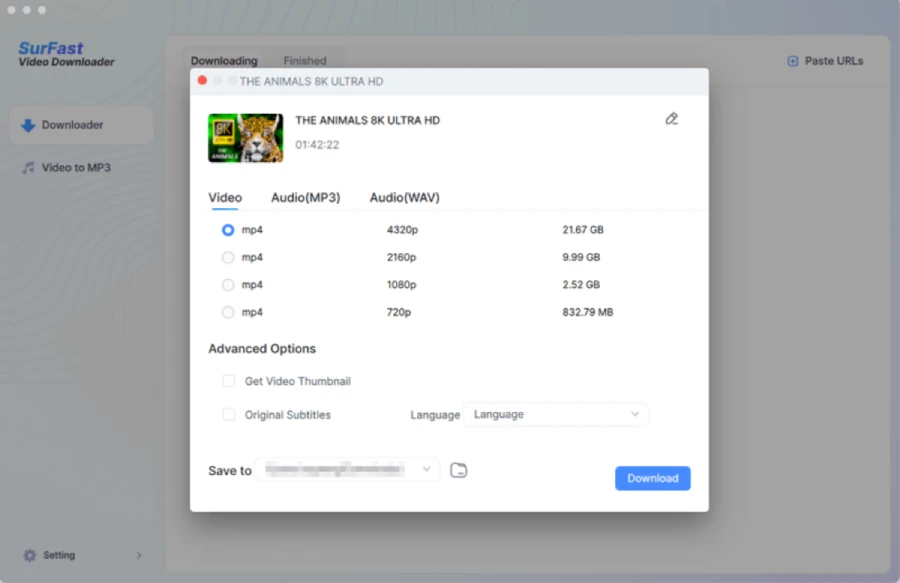Click the 2.52 GB file size

pos(581,285)
